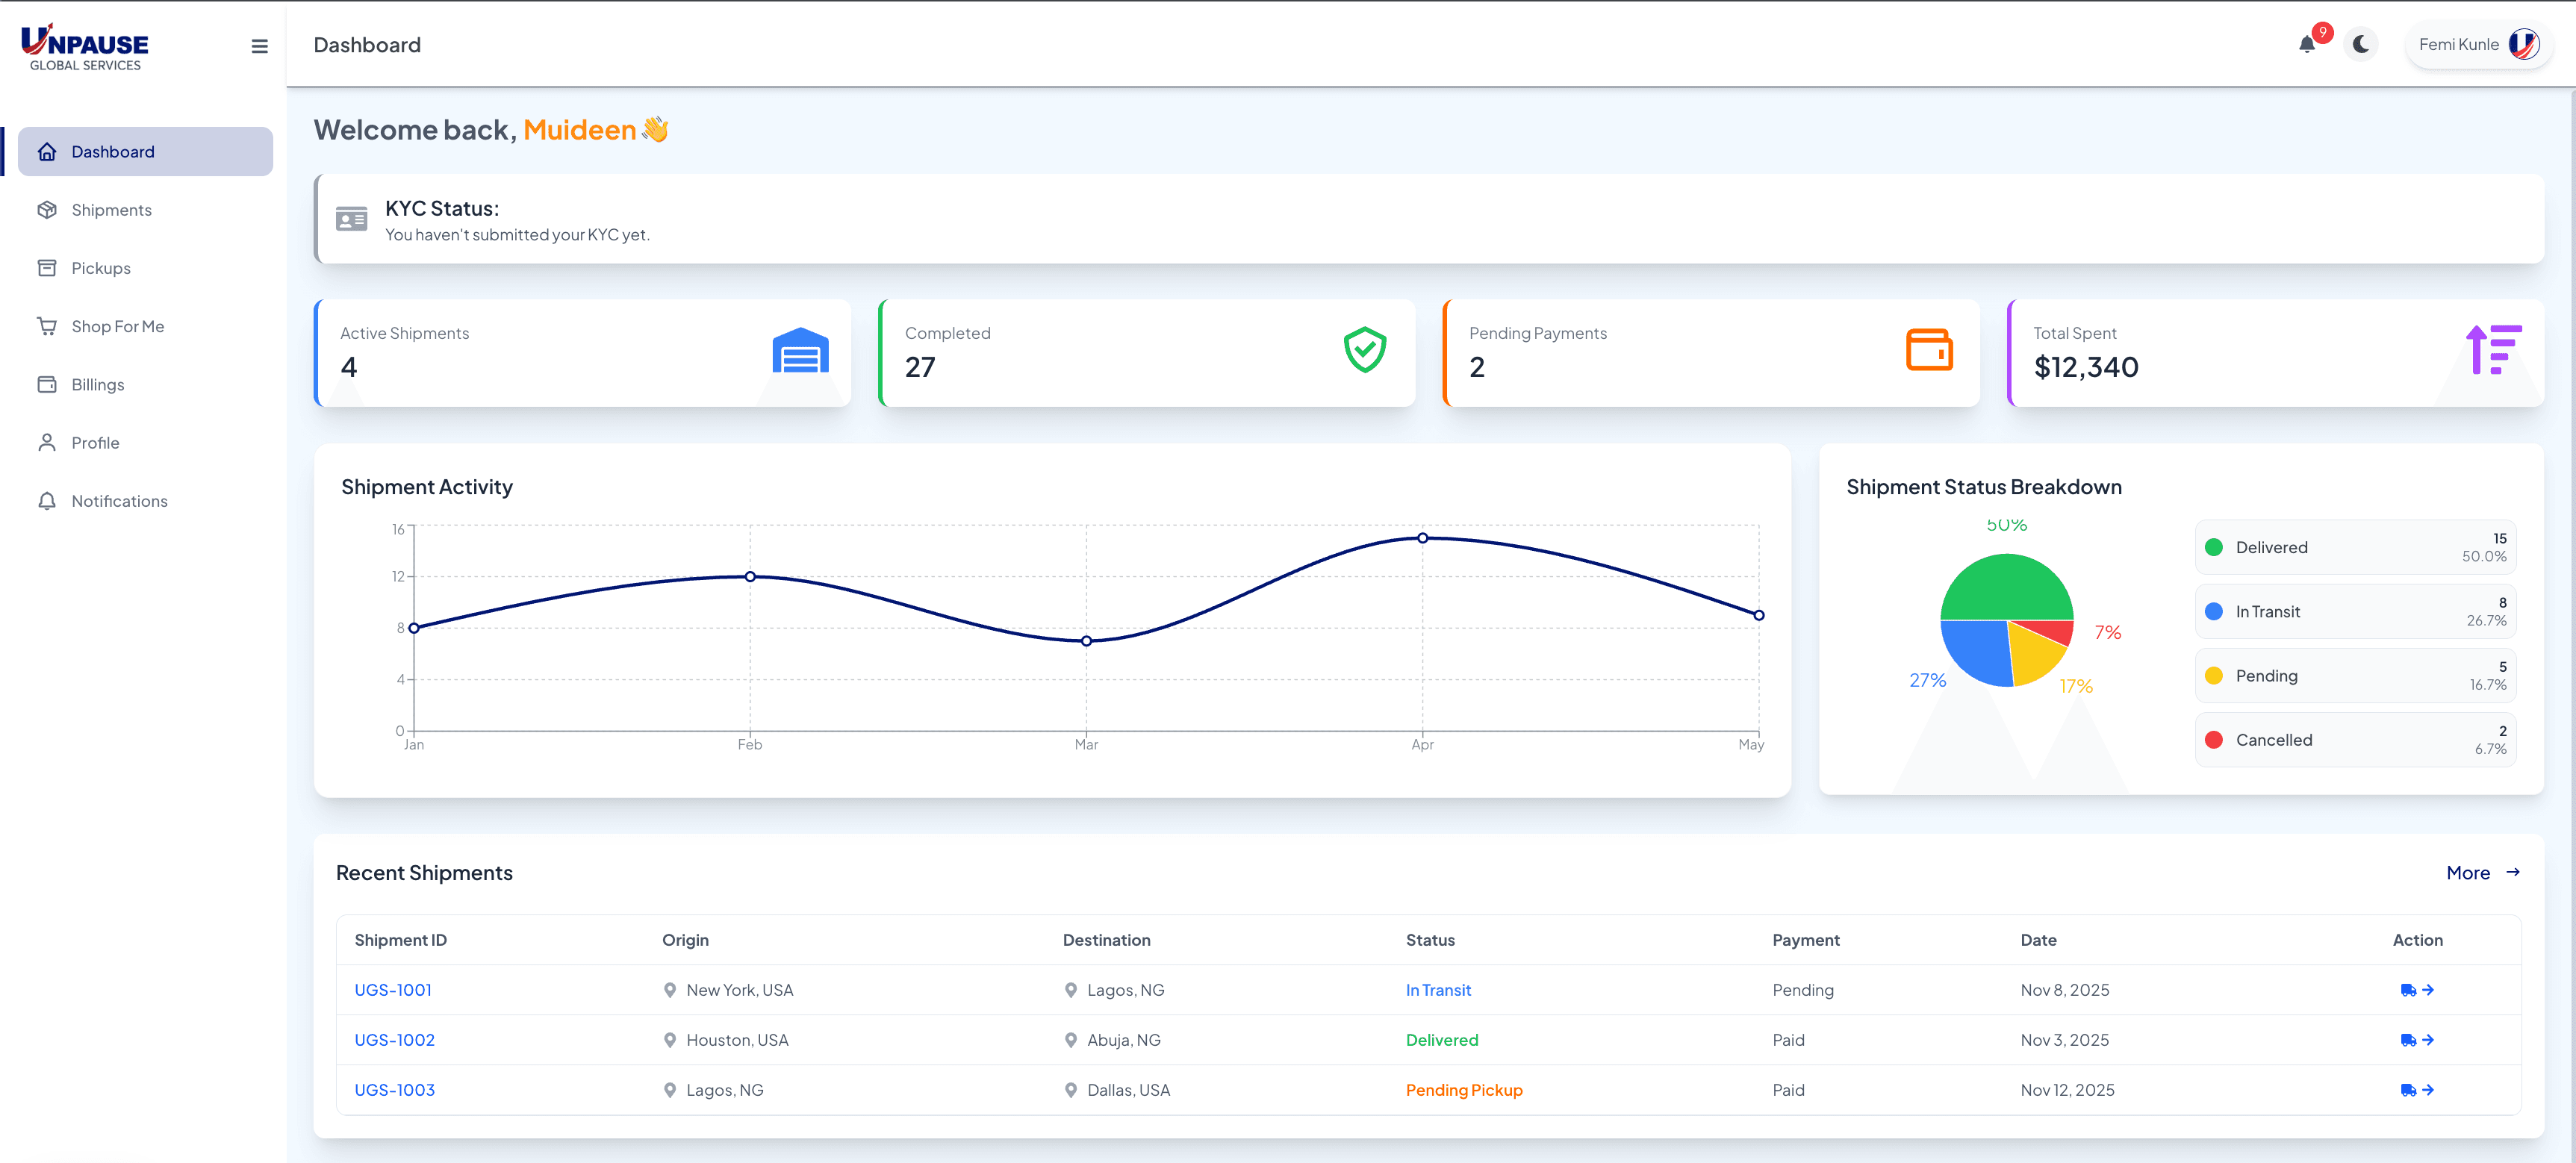Toggle dark mode moon icon
Screen dimensions: 2576x1163
pos(2360,44)
